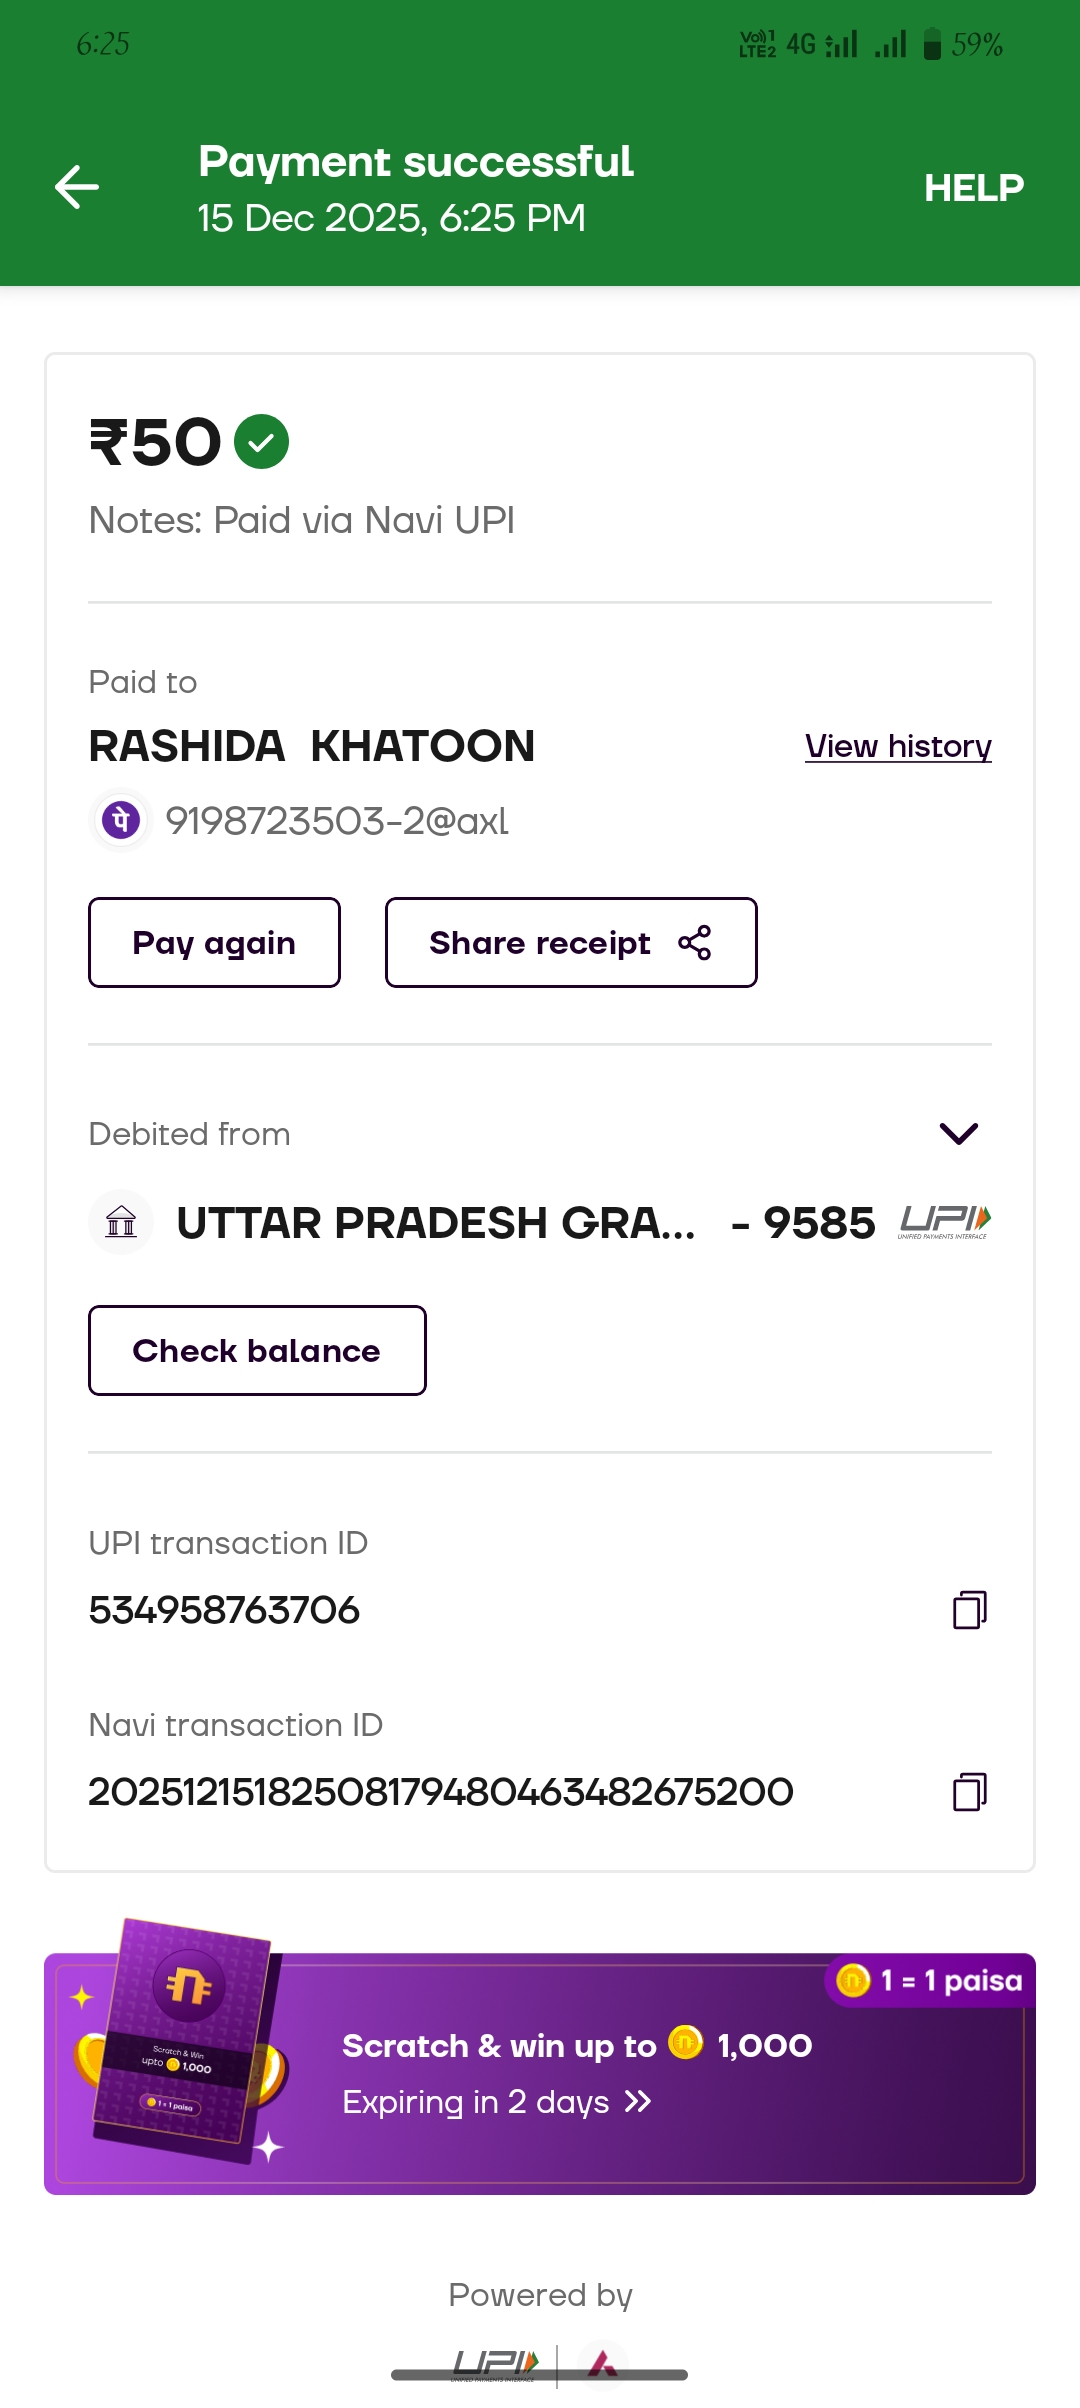Select the UTTAR PRADESH GRA... bank account
The width and height of the screenshot is (1080, 2408).
pos(435,1223)
